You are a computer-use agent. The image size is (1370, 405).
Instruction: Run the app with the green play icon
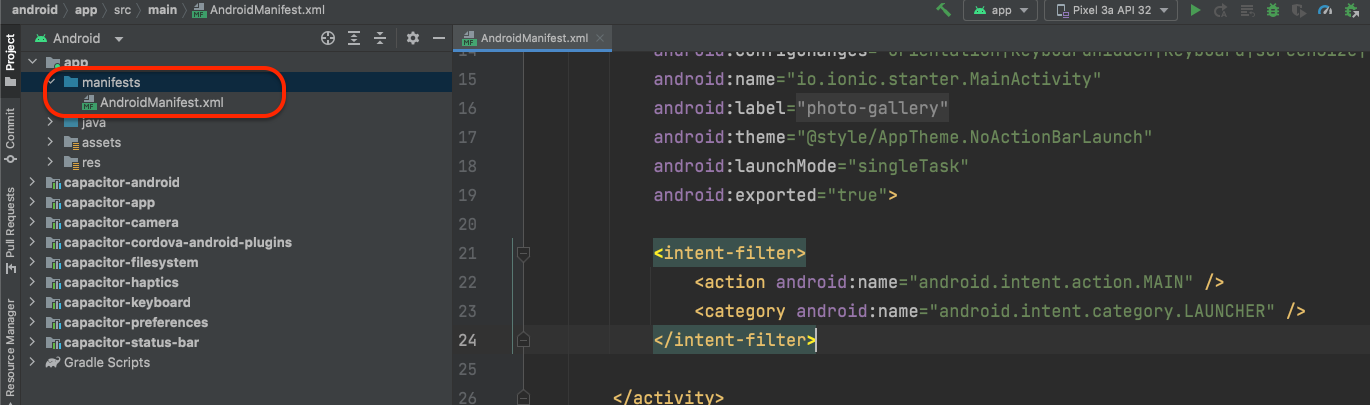(1195, 10)
